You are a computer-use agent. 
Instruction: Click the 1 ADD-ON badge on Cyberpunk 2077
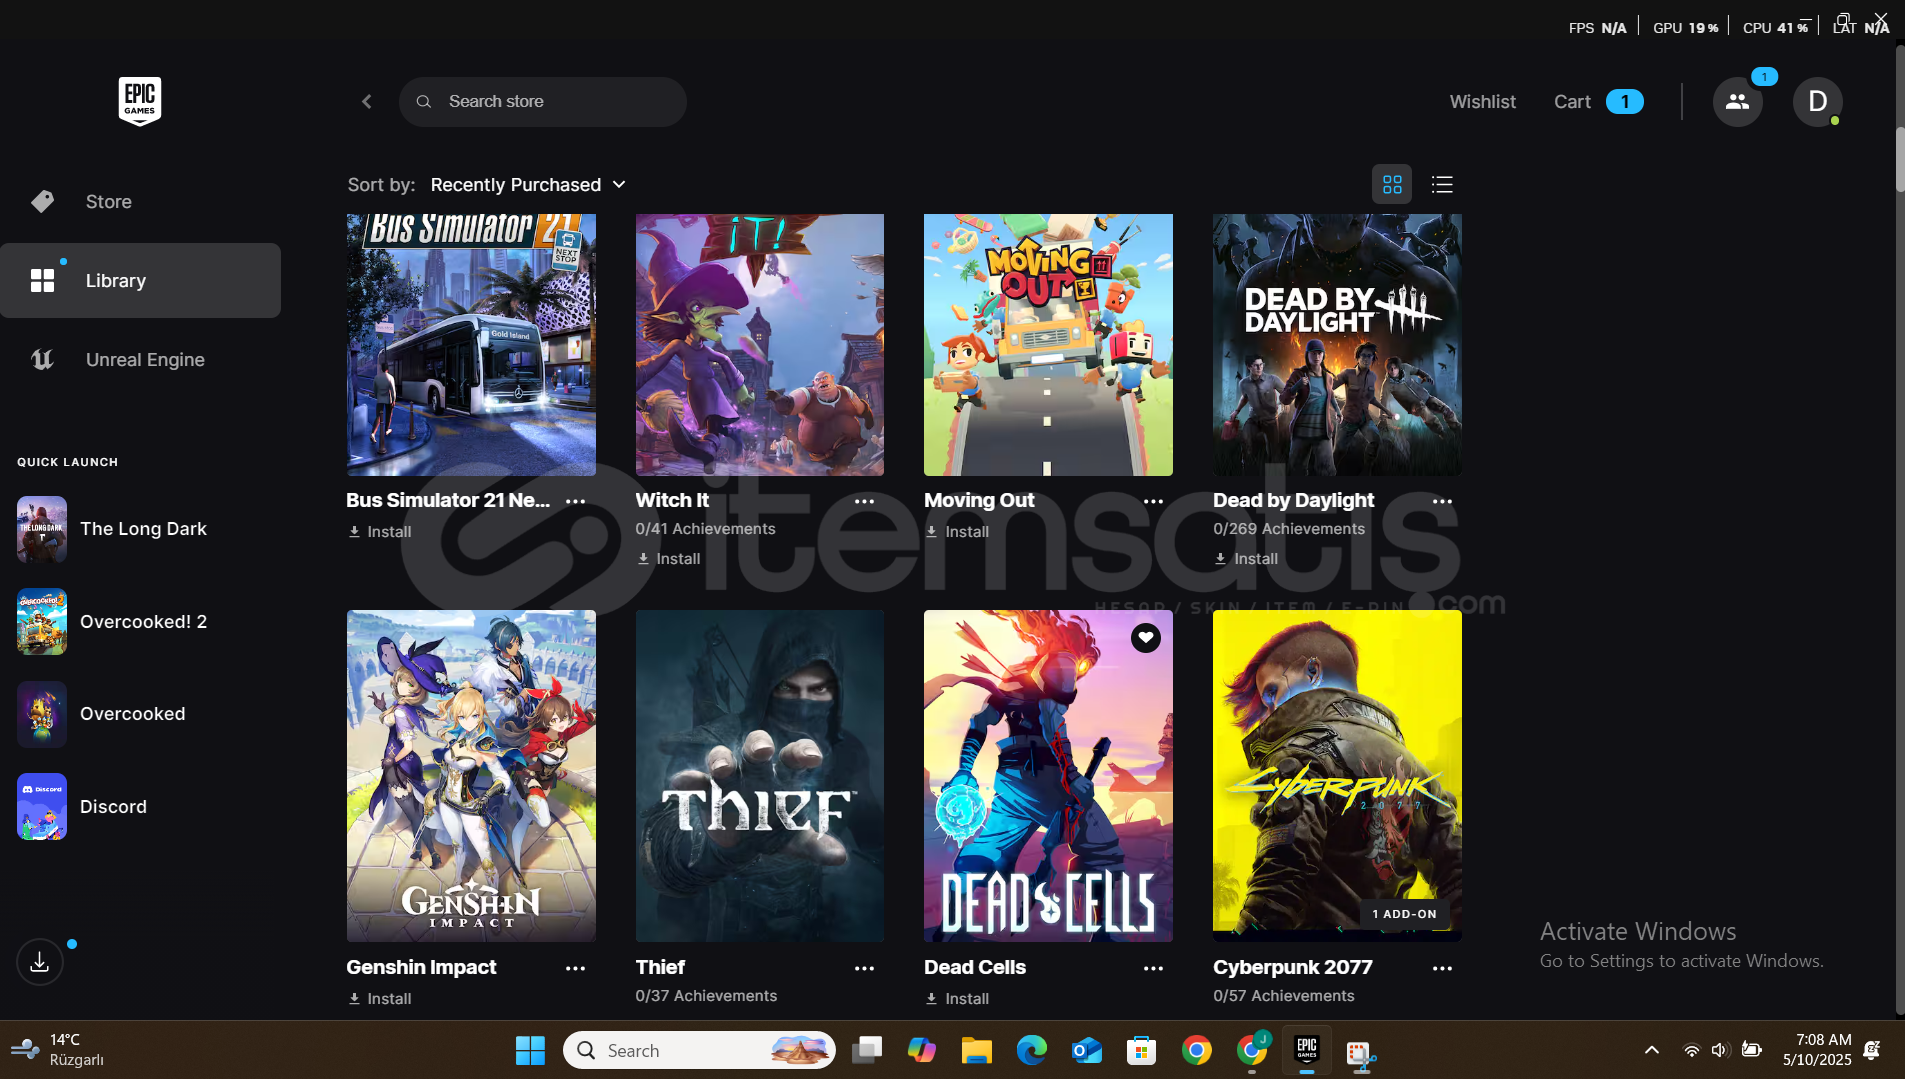1404,914
